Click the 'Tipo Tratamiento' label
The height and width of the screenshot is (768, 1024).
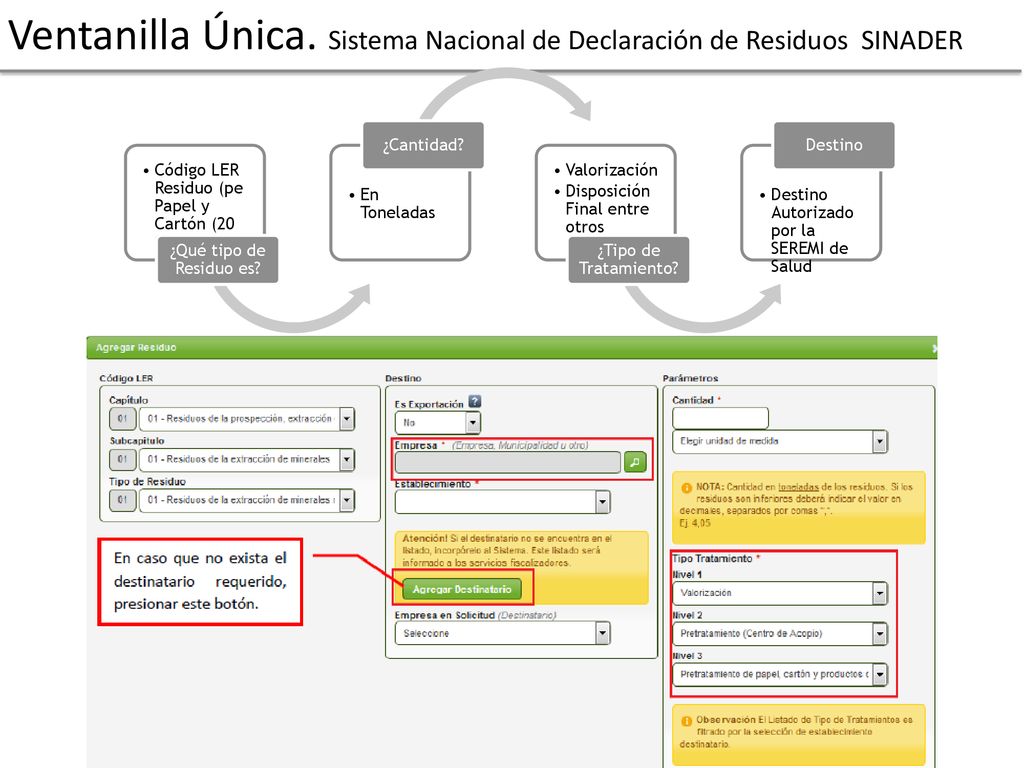tap(712, 558)
